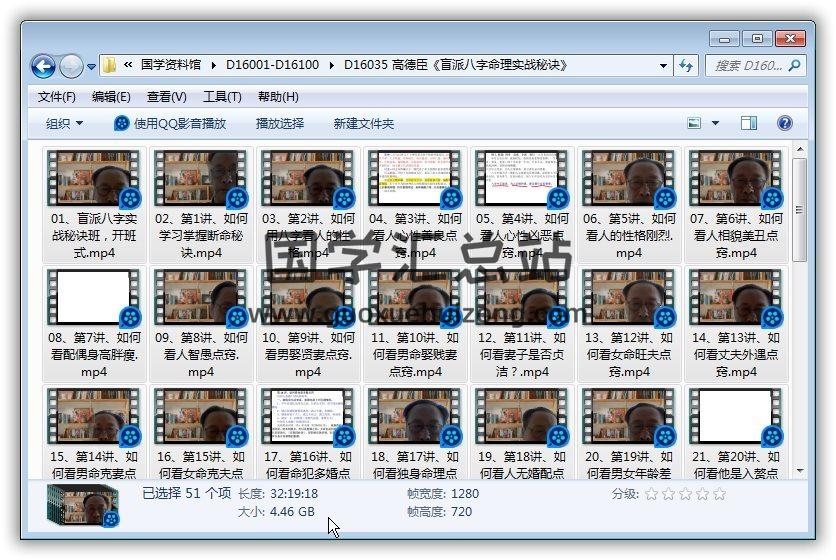Viewport: 836px width, 560px height.
Task: Click the search magnifier icon
Action: click(x=795, y=65)
